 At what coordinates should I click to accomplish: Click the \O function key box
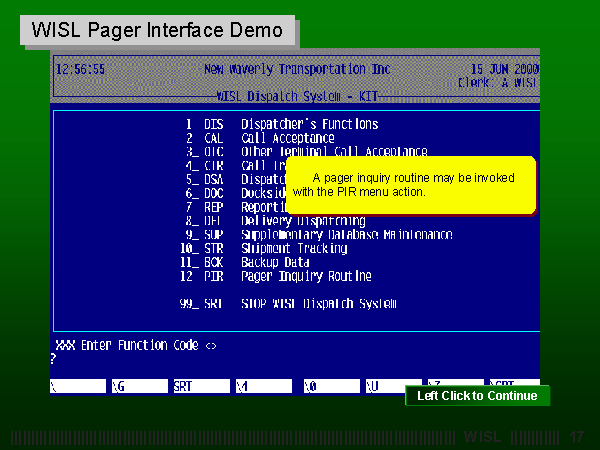(x=332, y=386)
